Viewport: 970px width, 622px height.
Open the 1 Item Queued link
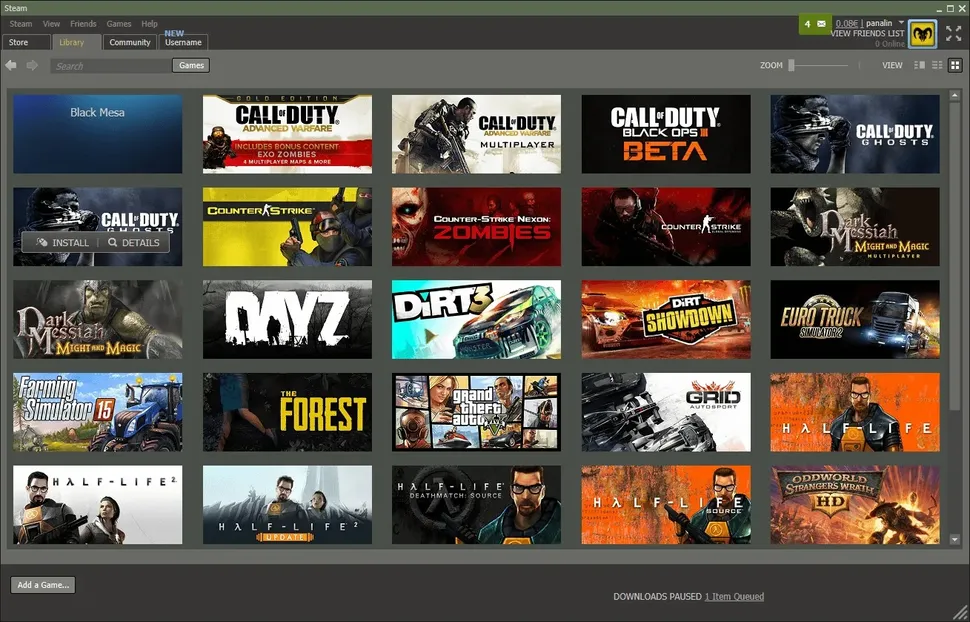(734, 597)
